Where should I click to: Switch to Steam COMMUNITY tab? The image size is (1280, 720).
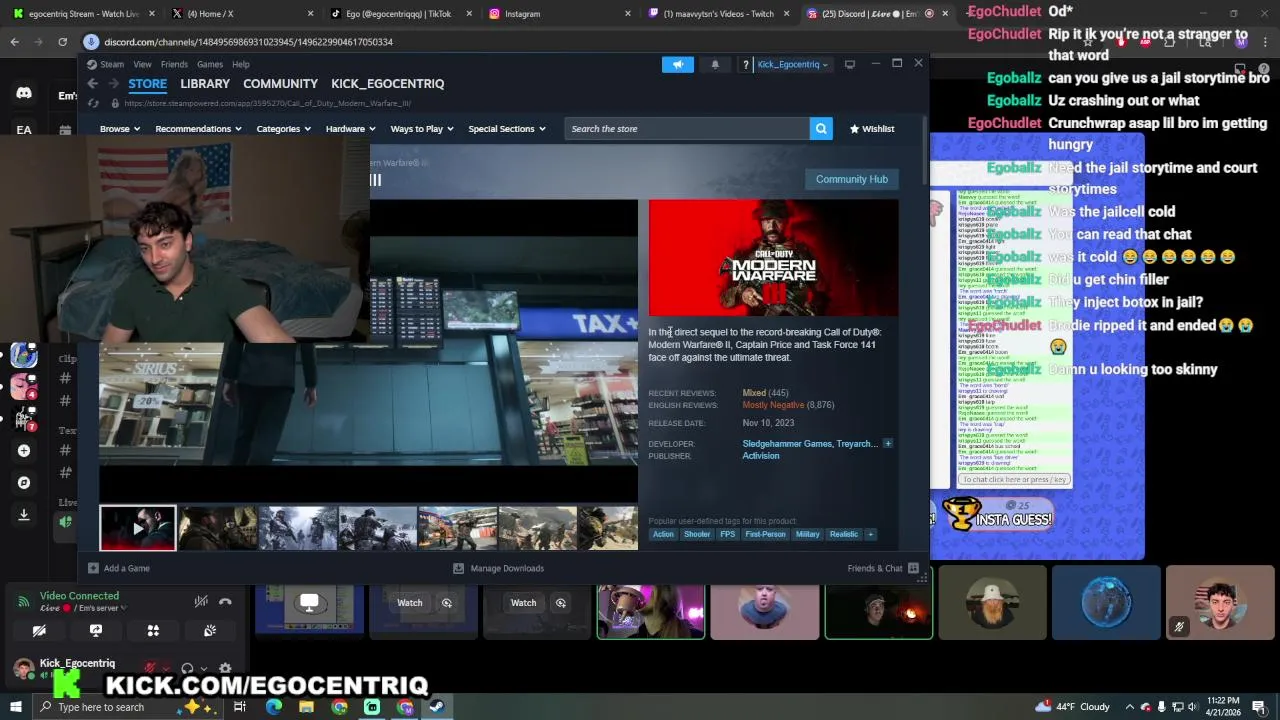[x=280, y=84]
